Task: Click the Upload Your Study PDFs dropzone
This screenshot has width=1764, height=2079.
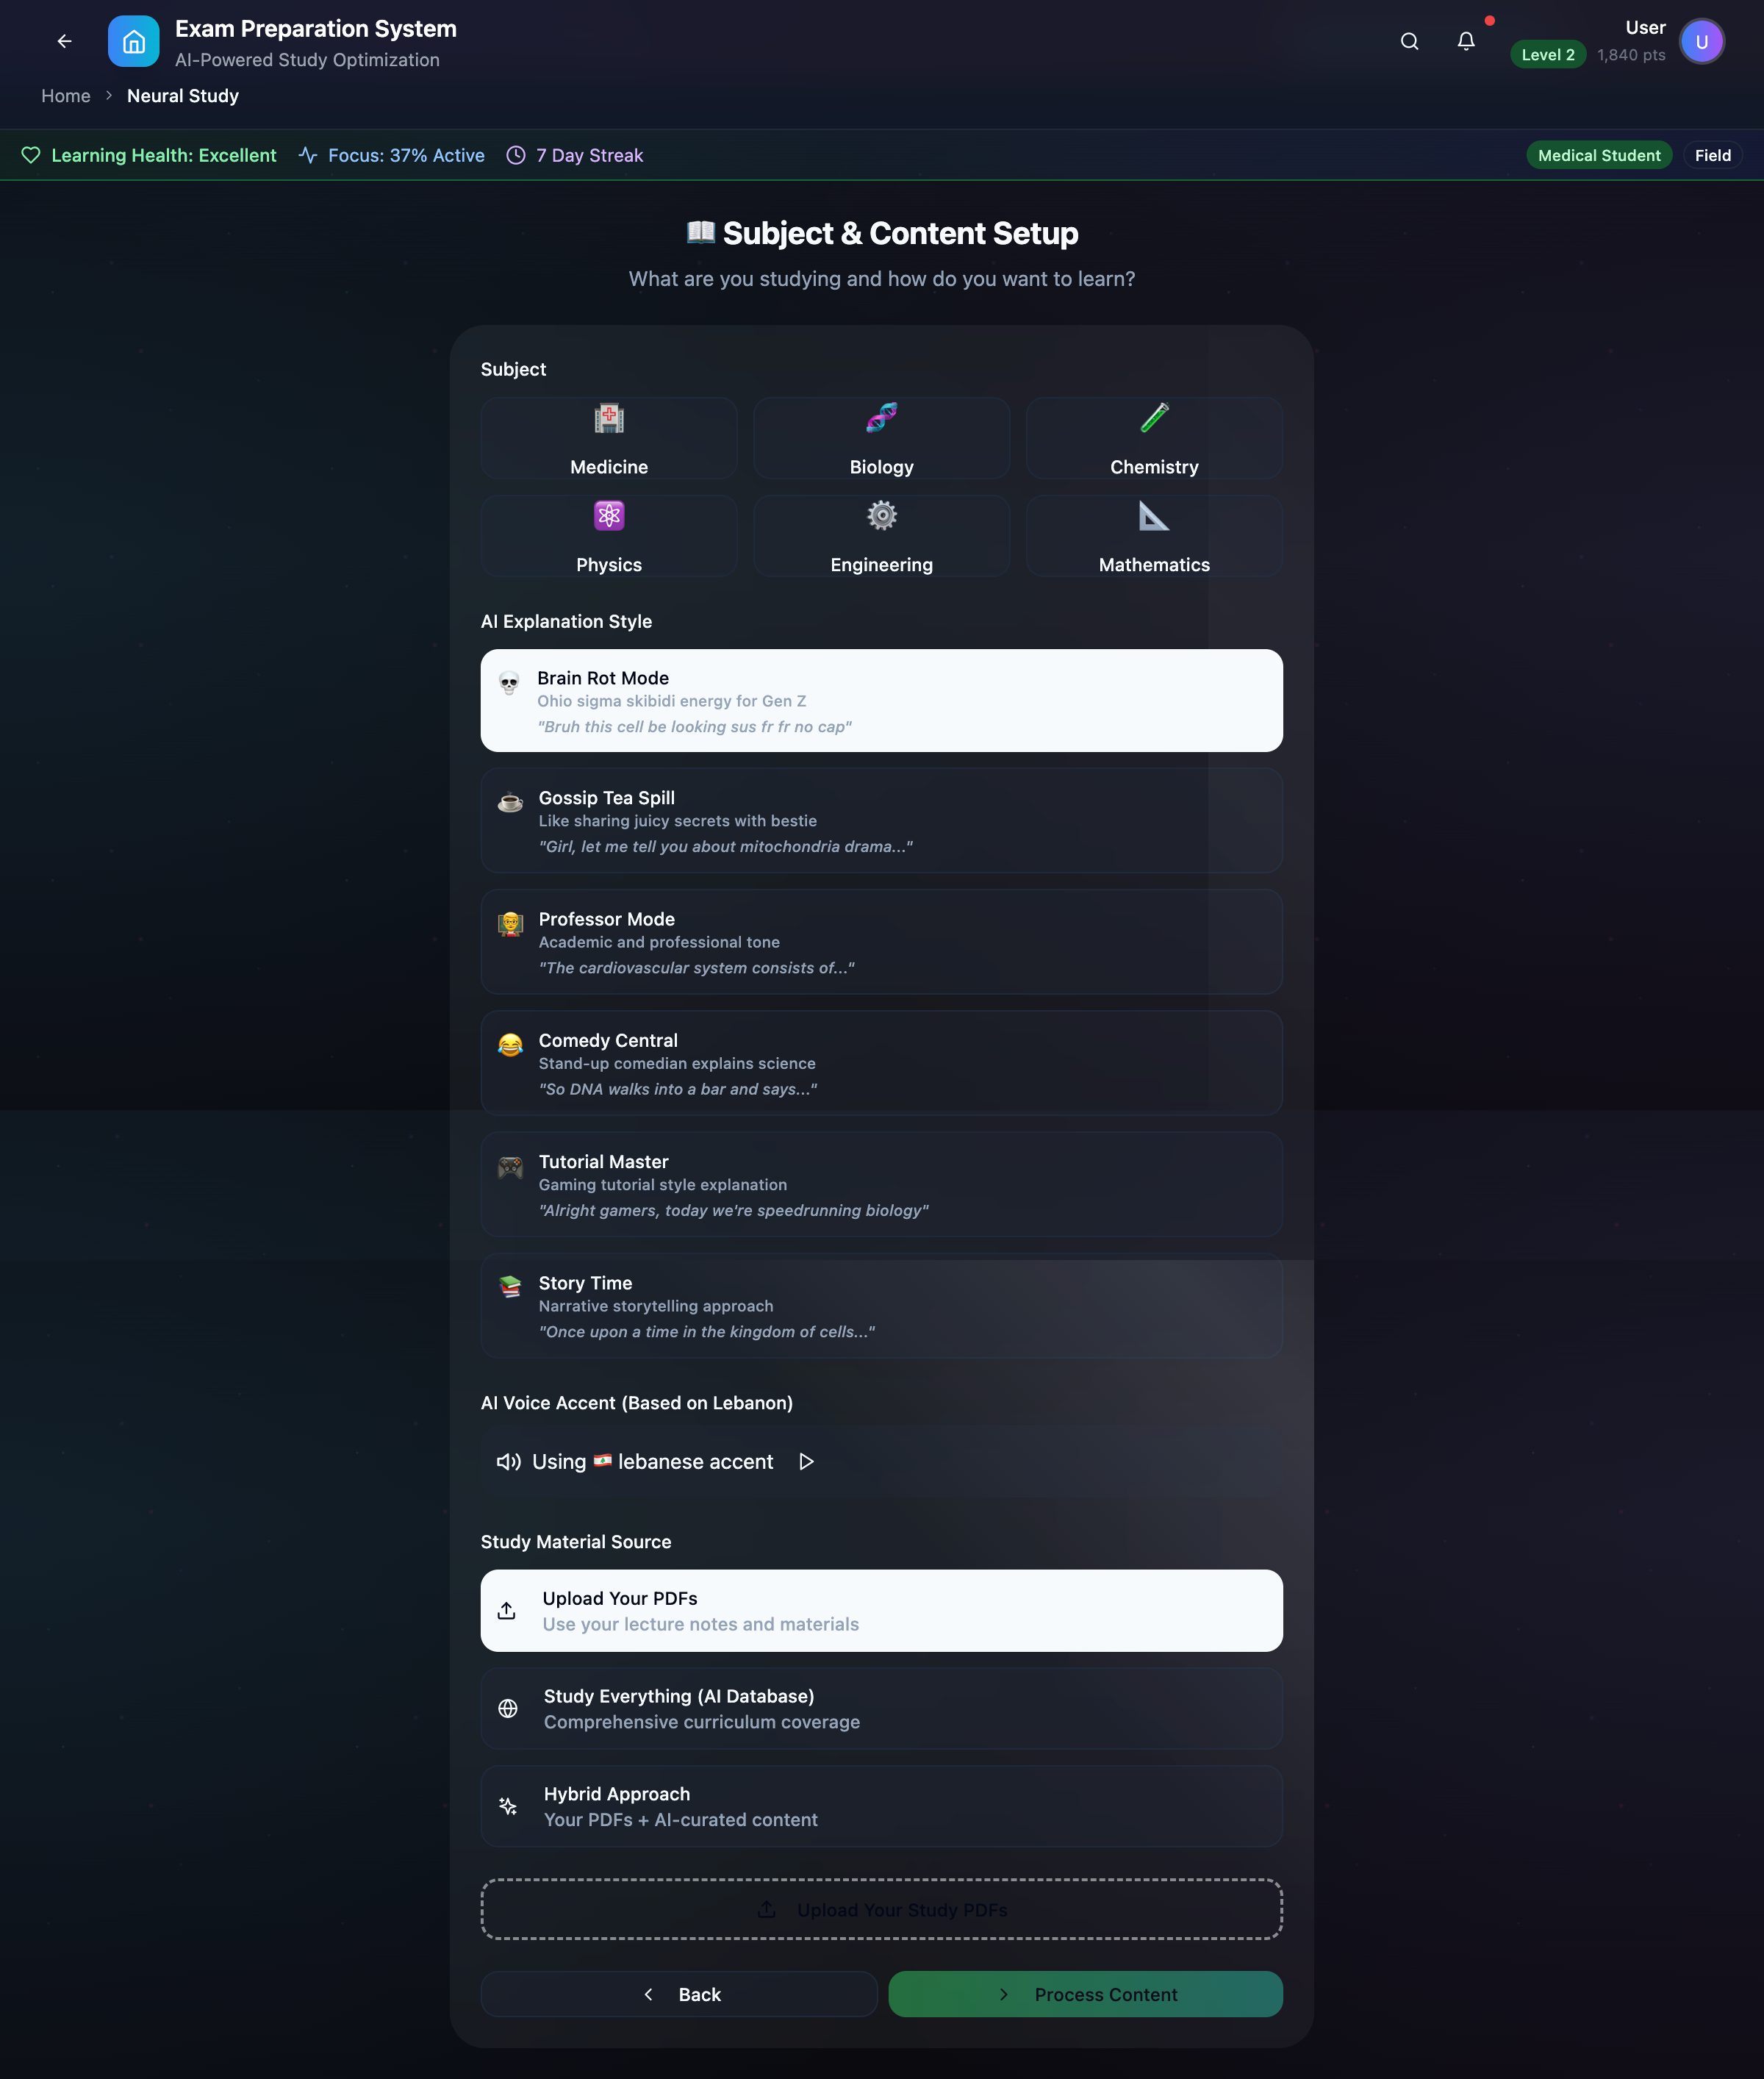Action: coord(881,1909)
